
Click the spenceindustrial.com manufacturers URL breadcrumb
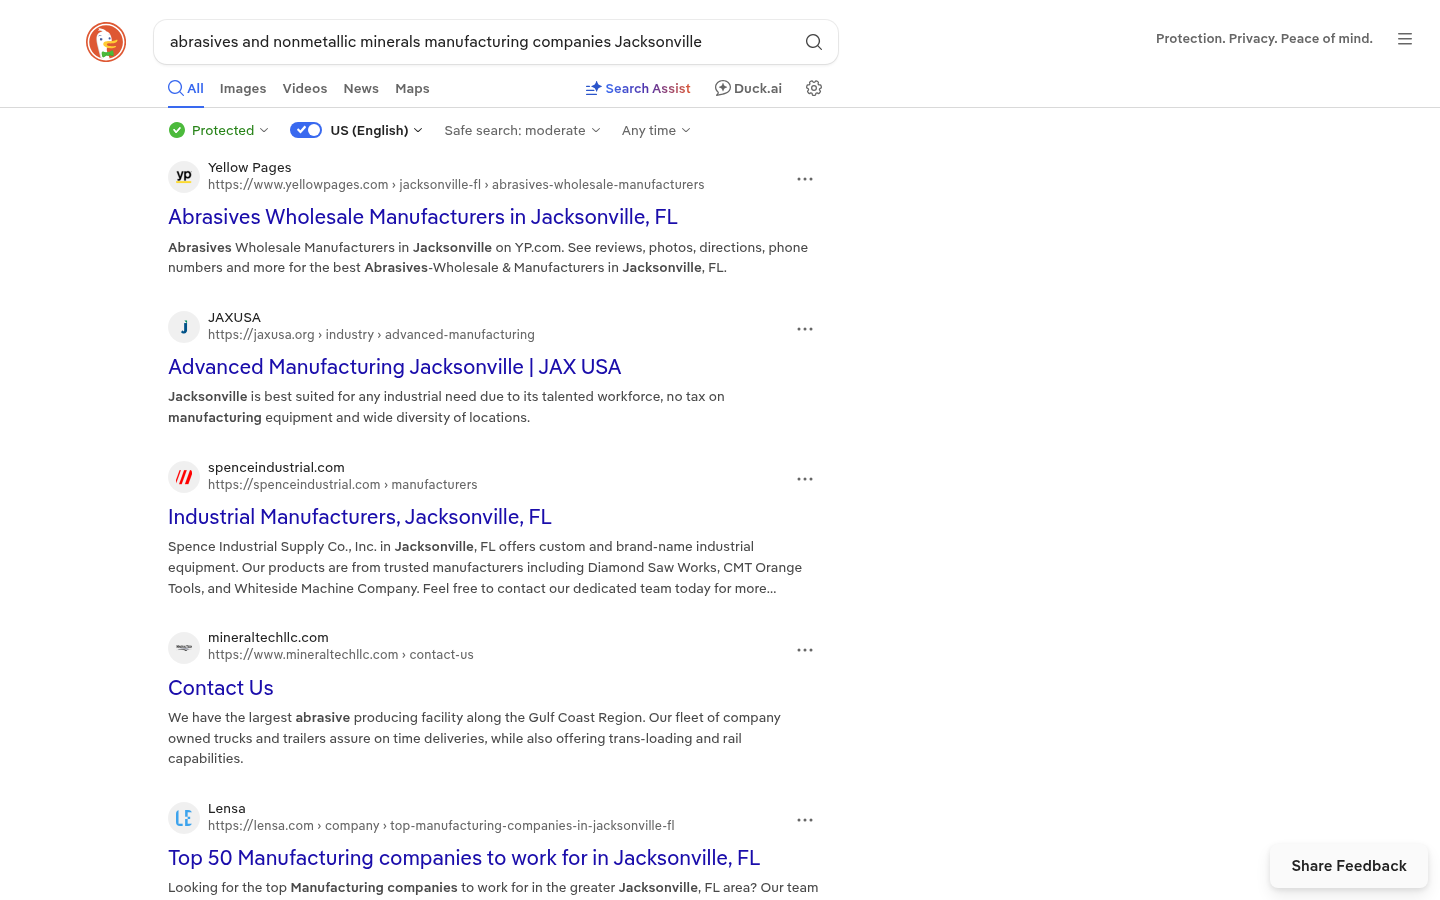pos(343,485)
